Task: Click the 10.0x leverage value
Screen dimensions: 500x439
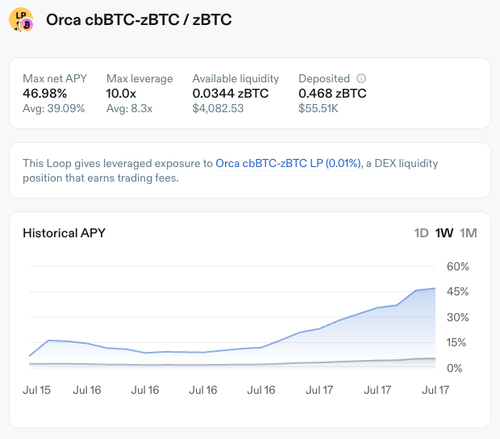Action: (x=121, y=93)
